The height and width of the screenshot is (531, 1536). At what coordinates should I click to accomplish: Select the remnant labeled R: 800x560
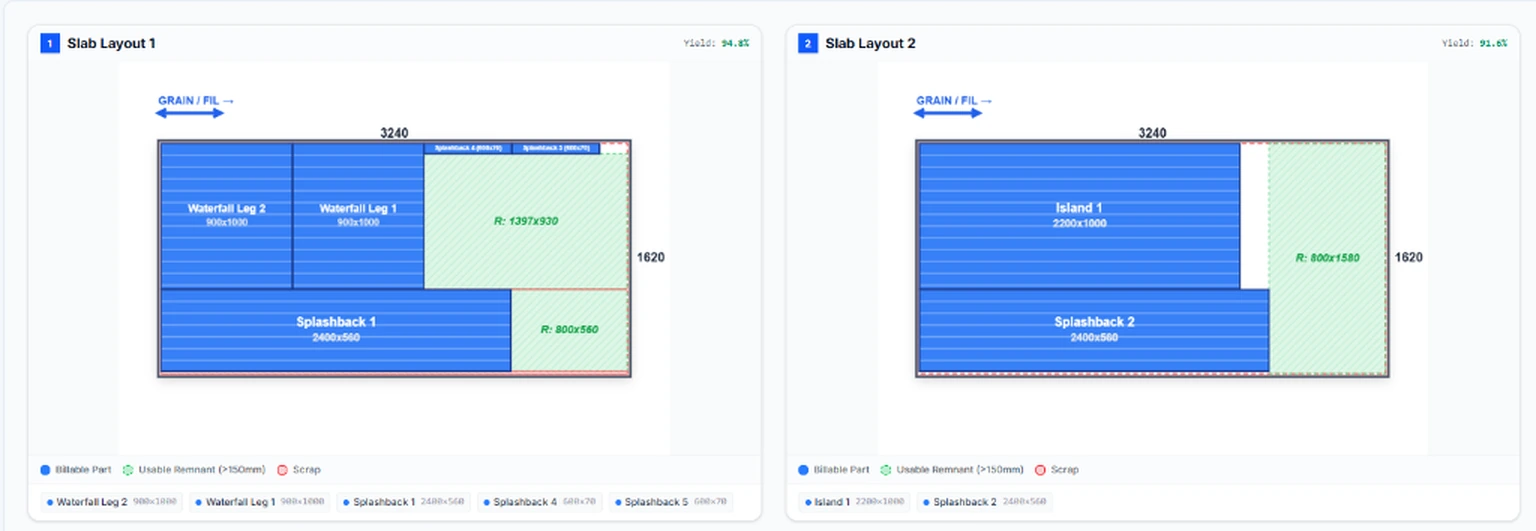click(x=569, y=330)
